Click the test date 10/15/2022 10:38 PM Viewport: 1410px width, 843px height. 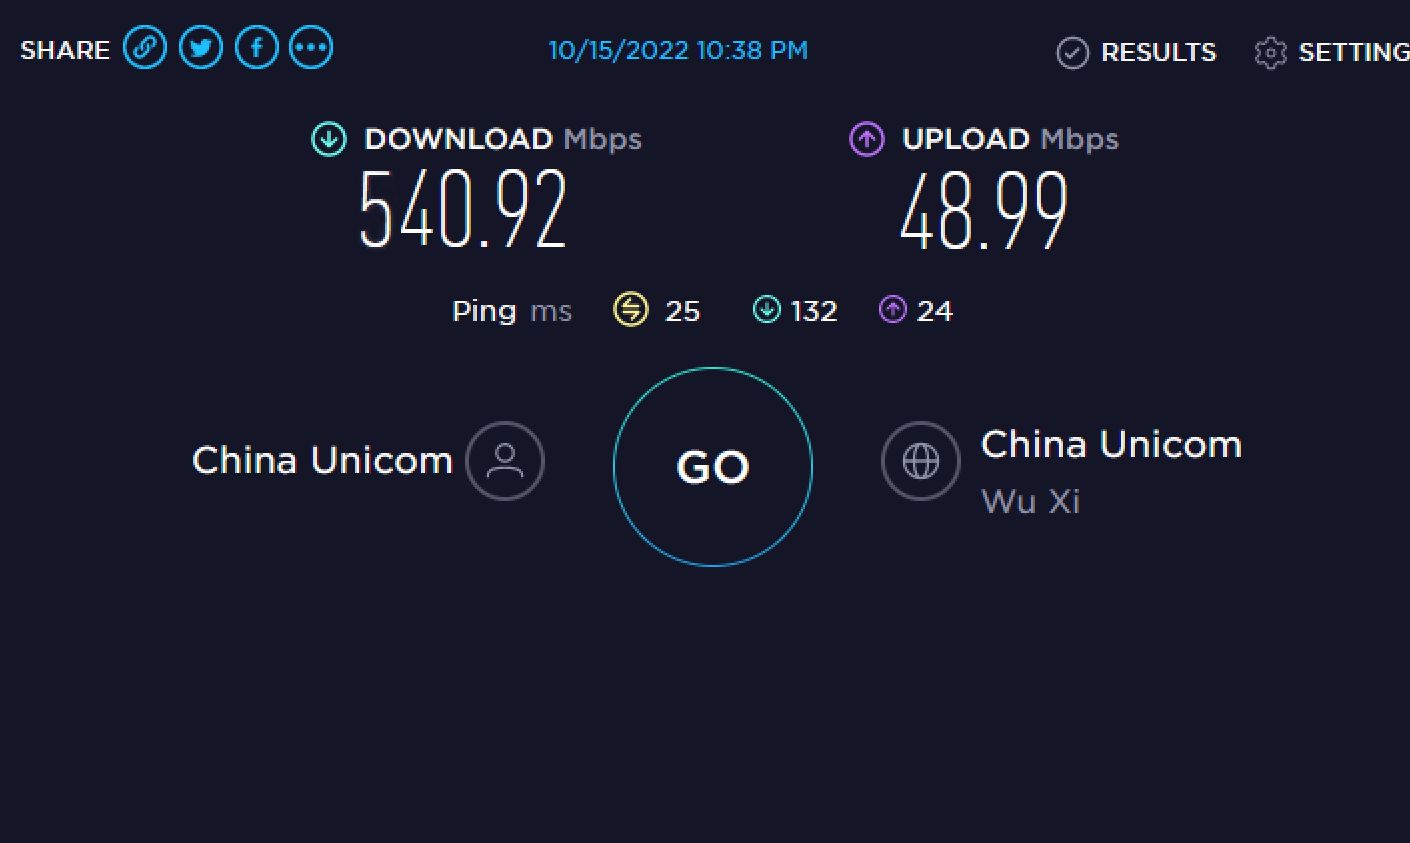[678, 50]
